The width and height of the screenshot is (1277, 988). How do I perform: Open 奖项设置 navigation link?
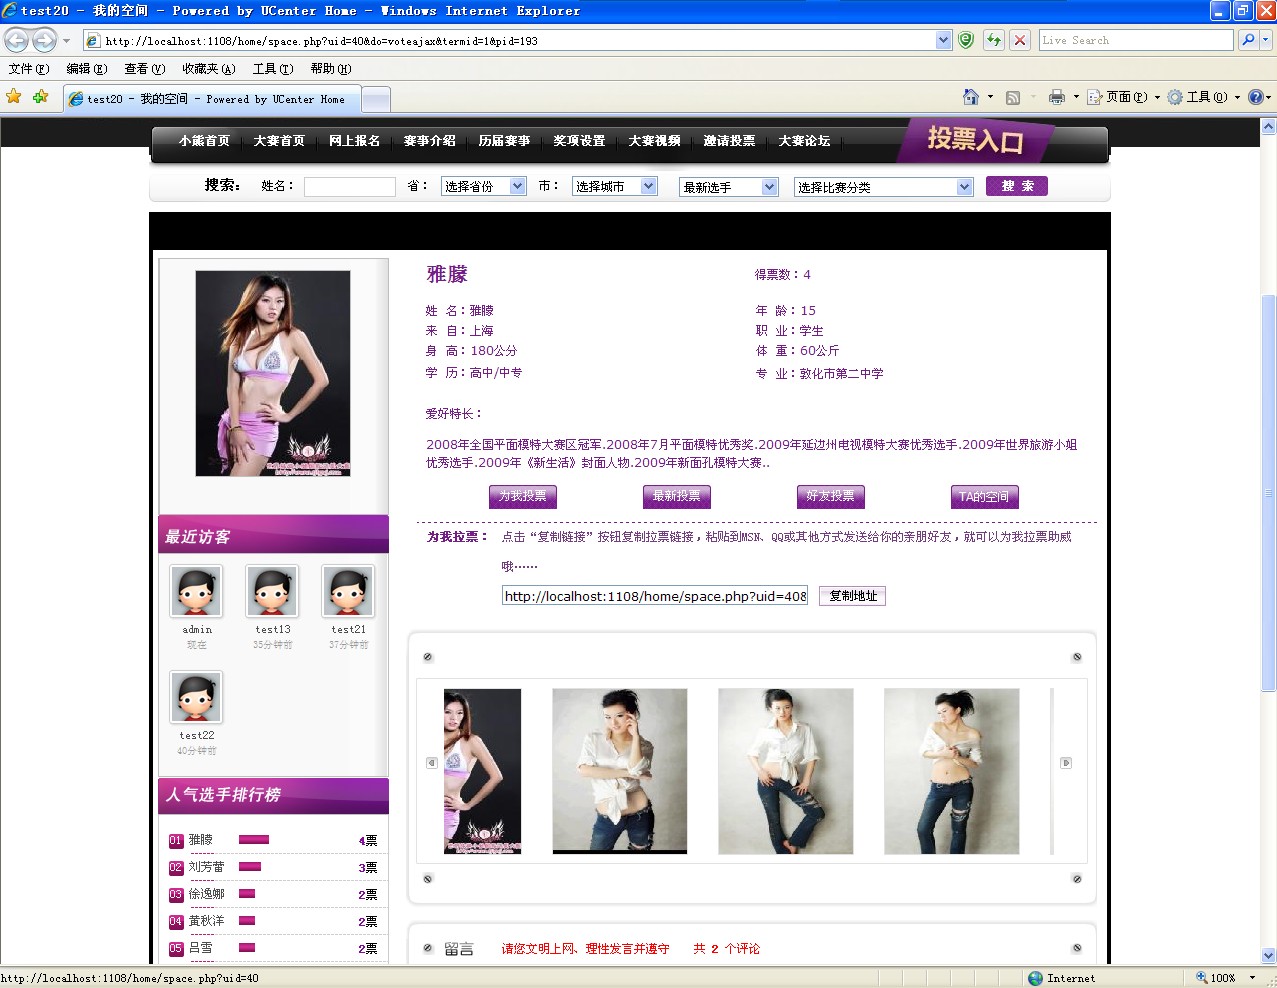(580, 141)
